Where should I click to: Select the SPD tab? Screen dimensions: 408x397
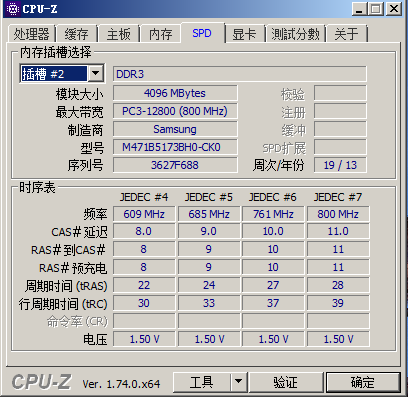[202, 33]
